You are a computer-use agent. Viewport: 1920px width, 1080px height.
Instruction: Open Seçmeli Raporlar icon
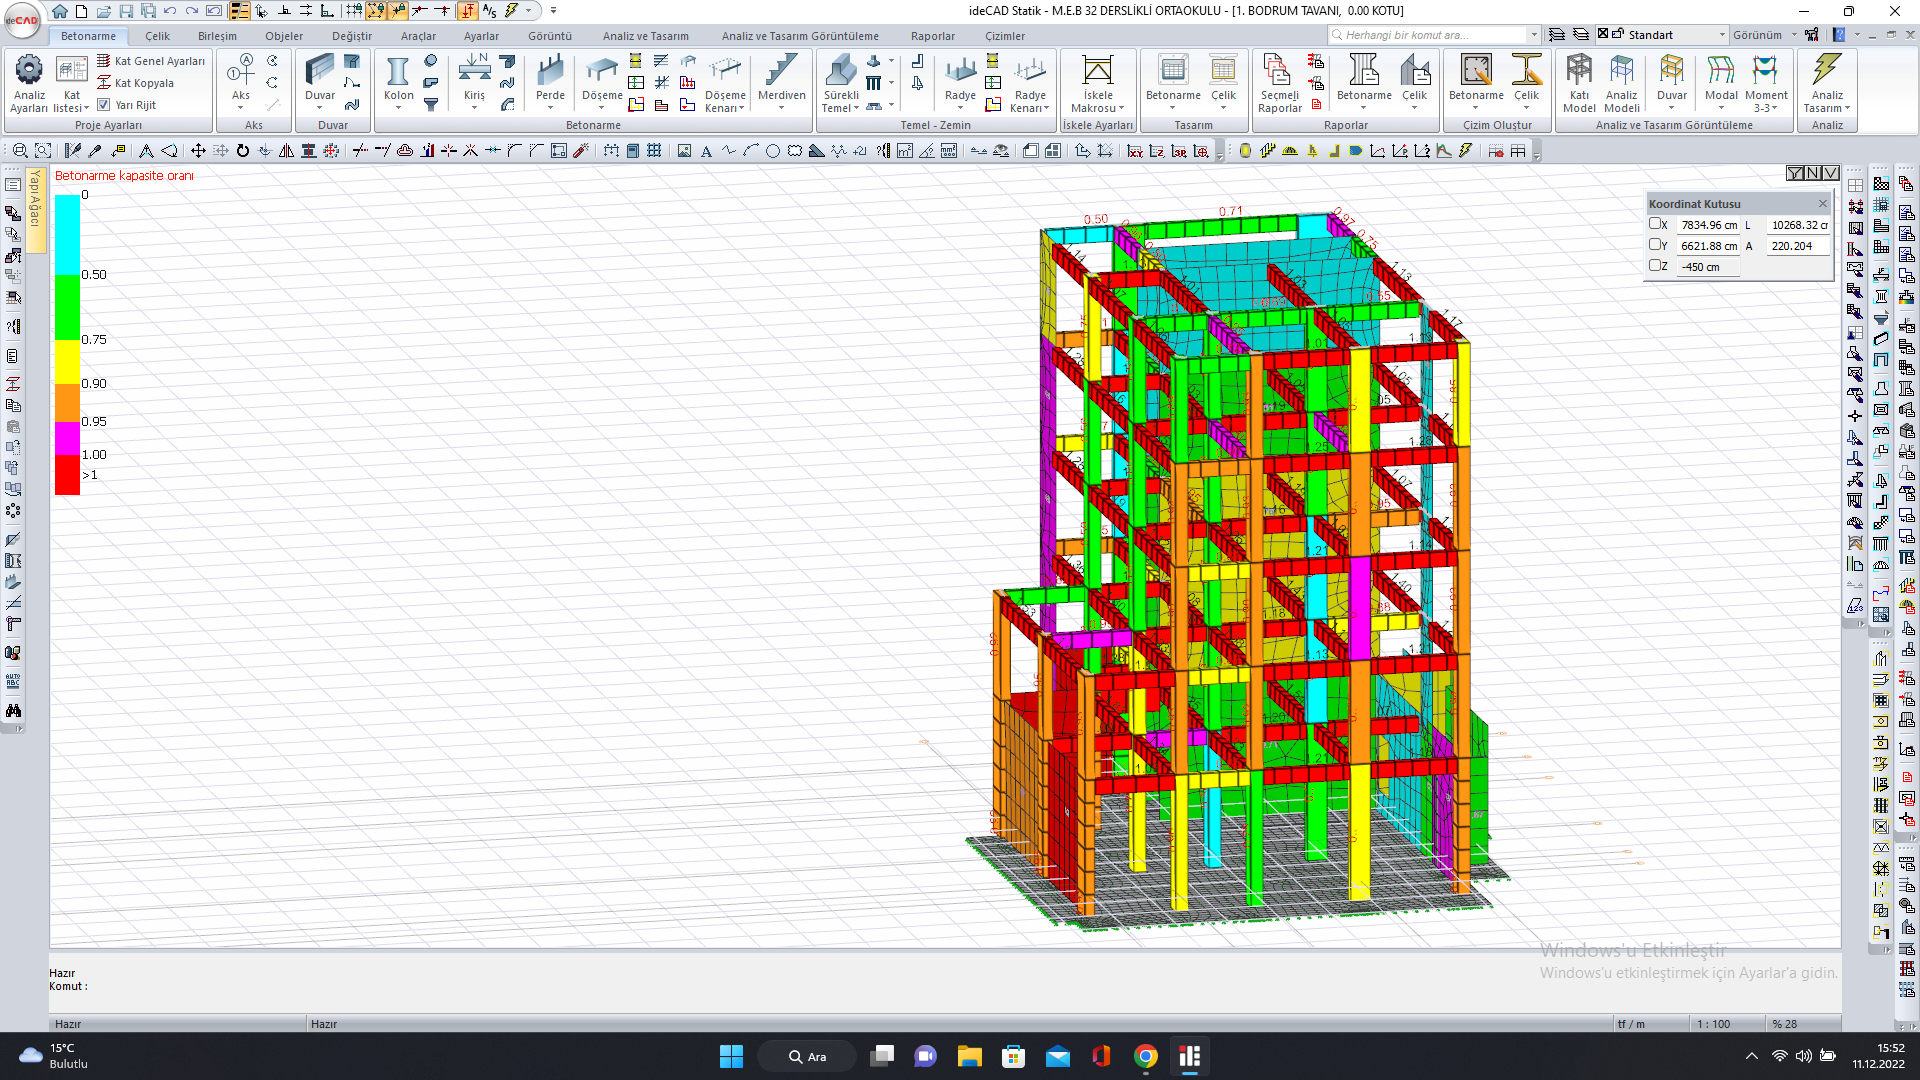(1279, 84)
